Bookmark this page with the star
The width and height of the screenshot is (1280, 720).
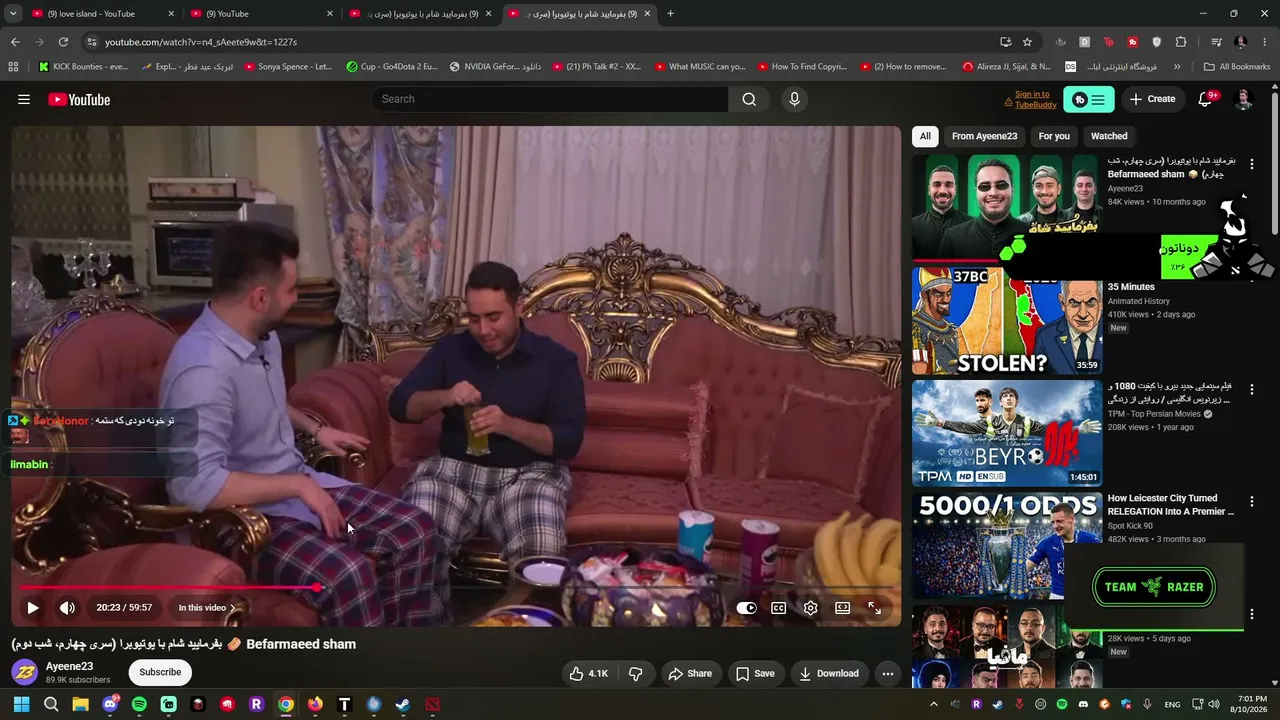coord(1027,42)
